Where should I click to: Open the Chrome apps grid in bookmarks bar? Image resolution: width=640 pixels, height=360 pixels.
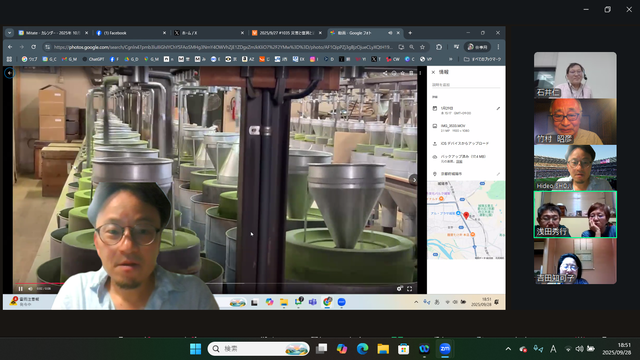click(9, 59)
